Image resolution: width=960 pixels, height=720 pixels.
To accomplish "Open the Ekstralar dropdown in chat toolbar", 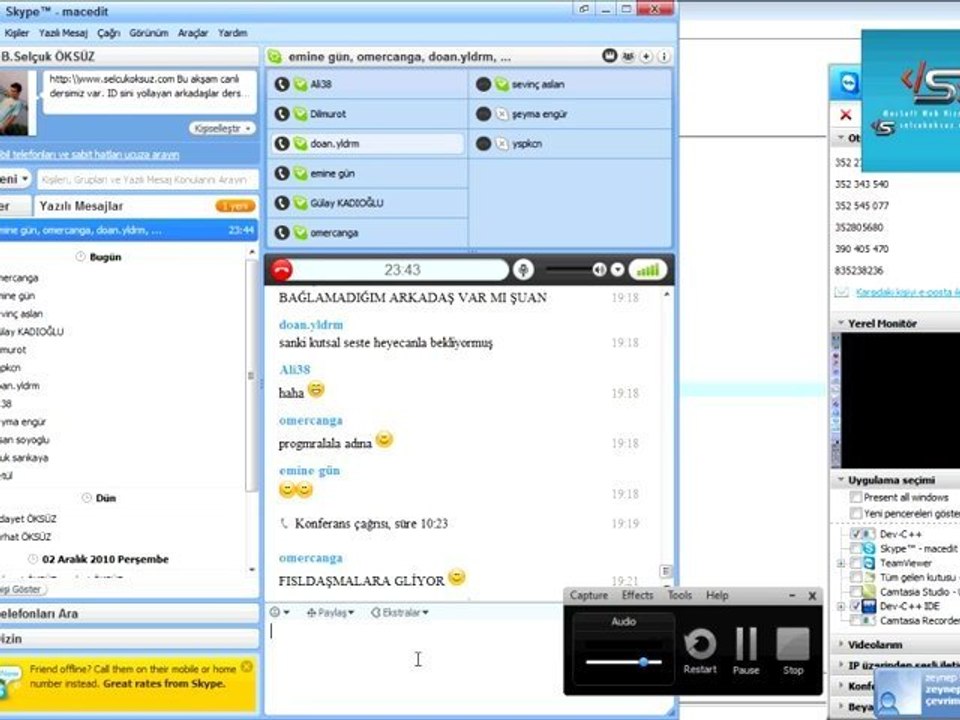I will coord(400,612).
